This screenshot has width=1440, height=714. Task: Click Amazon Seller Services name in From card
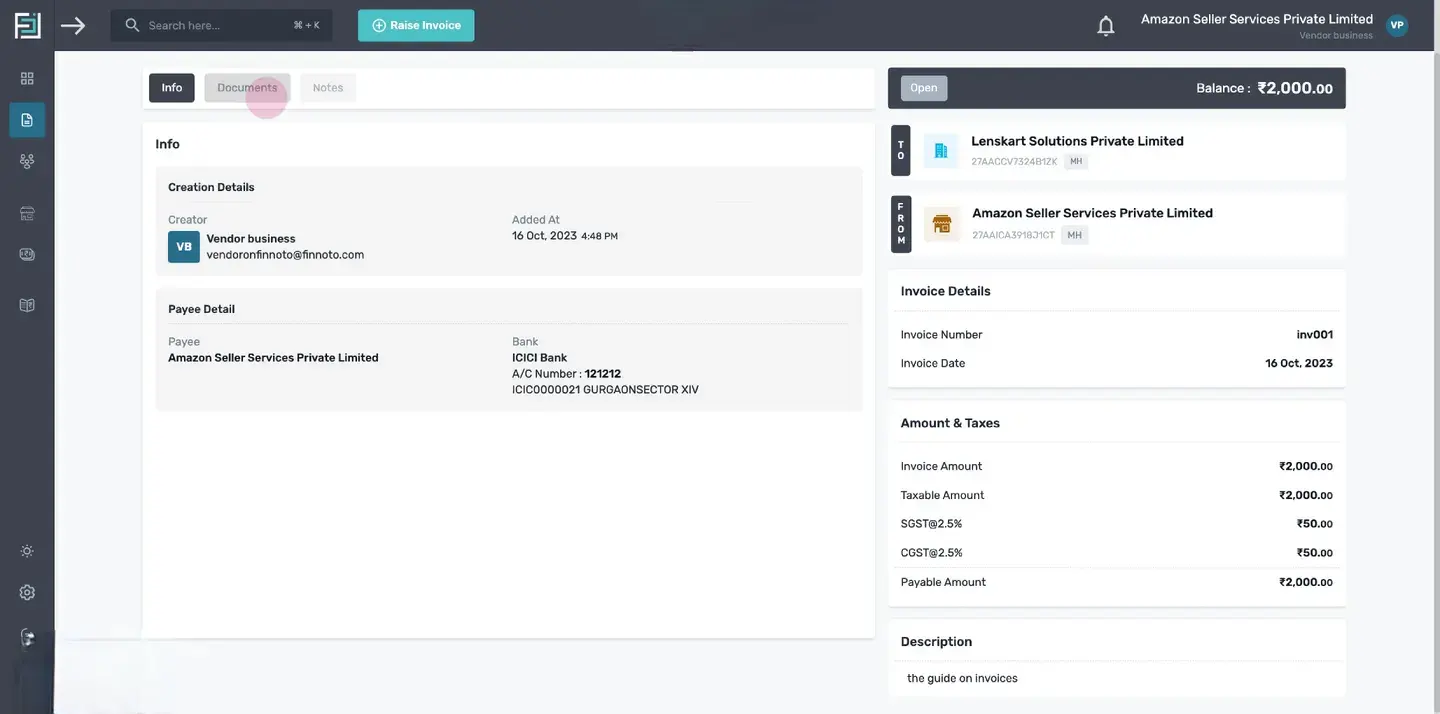[x=1092, y=213]
